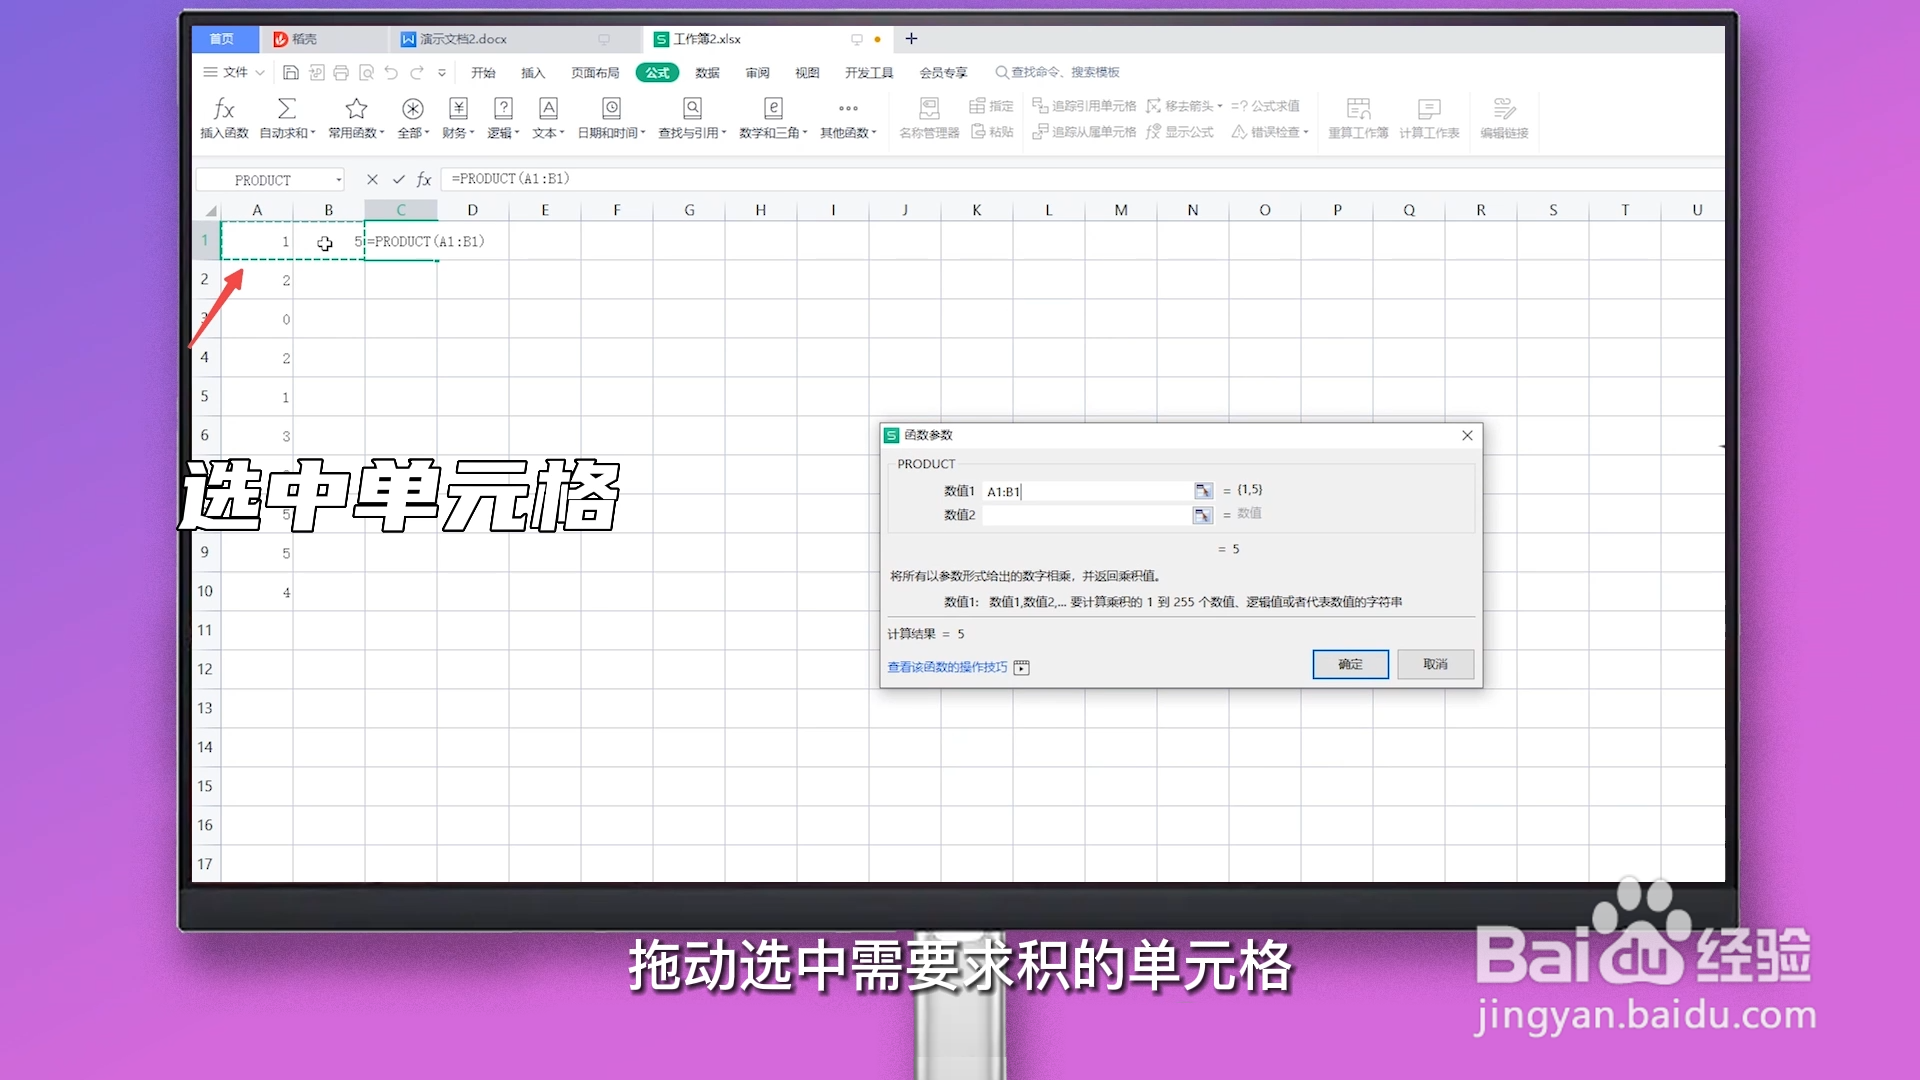Switch to the 数据 (Data) ribbon tab
The height and width of the screenshot is (1080, 1920).
706,72
